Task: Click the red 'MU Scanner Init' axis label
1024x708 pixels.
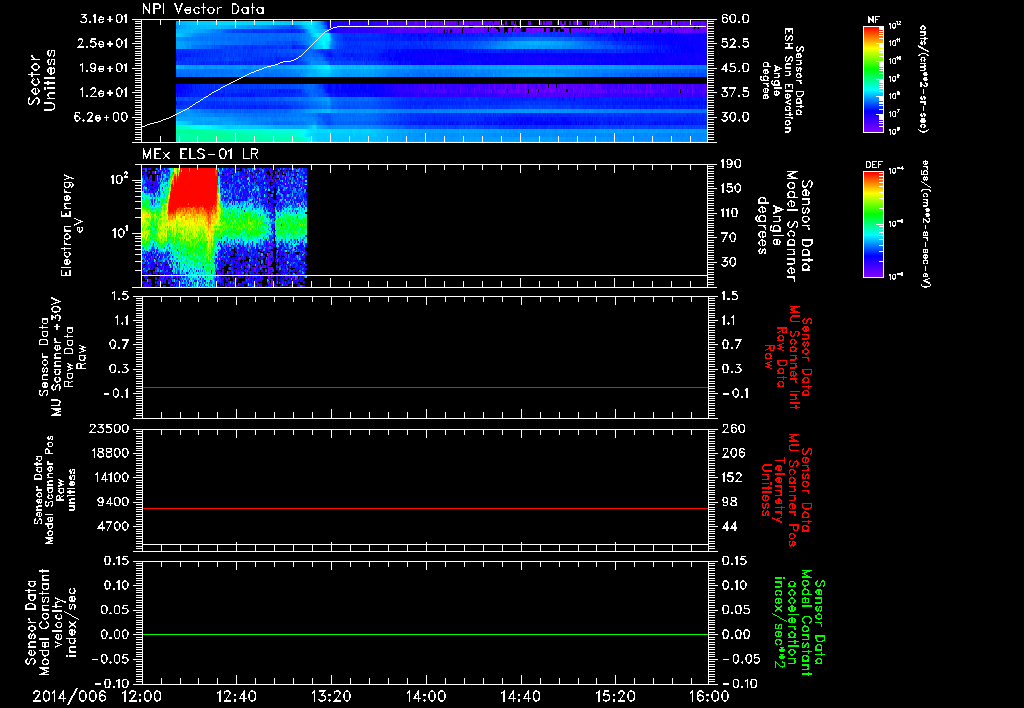Action: pyautogui.click(x=788, y=357)
